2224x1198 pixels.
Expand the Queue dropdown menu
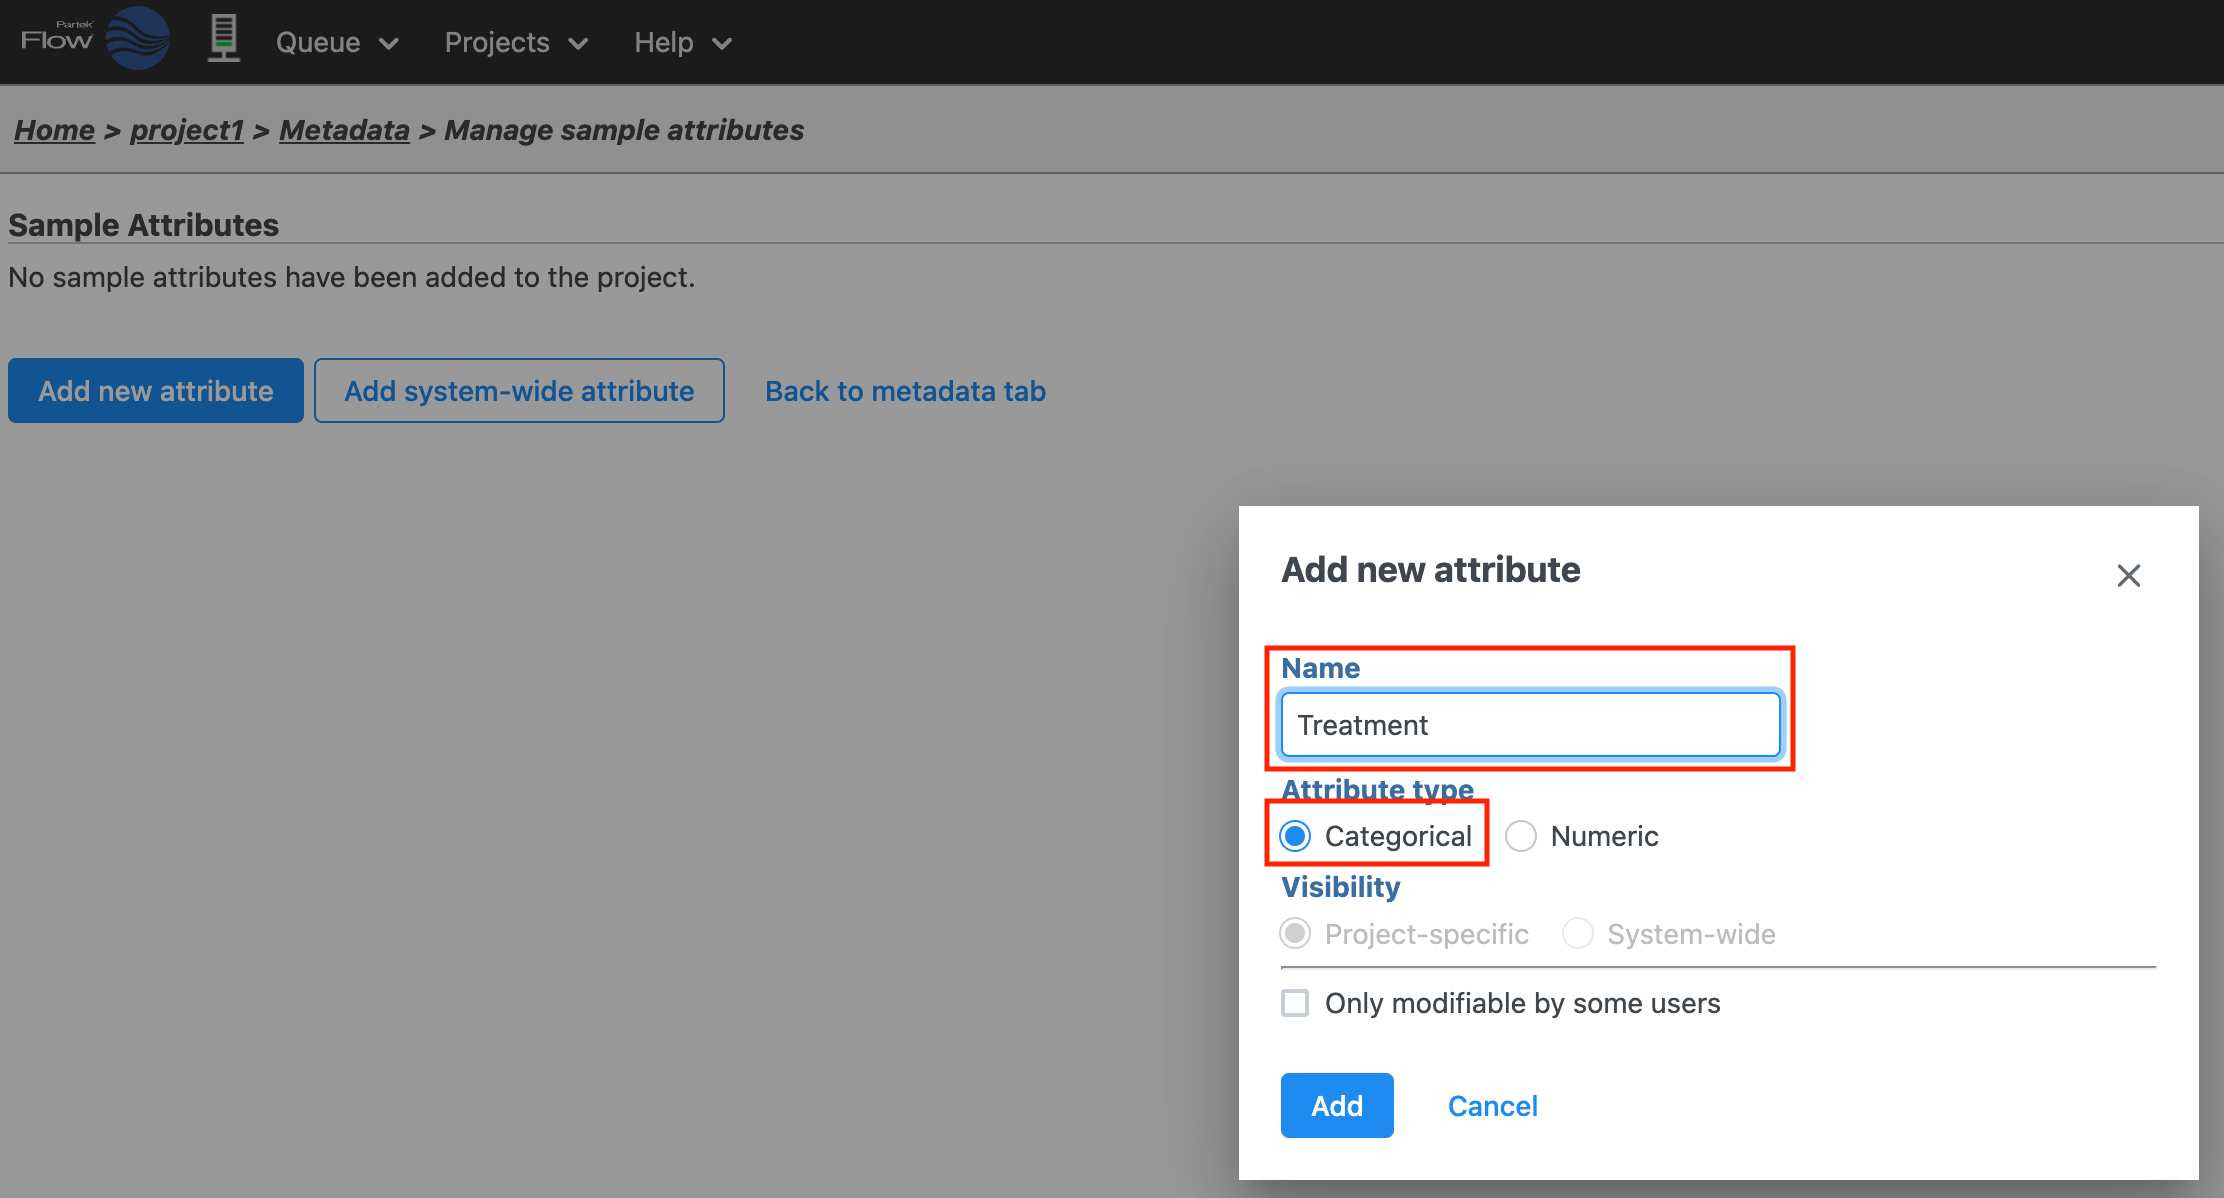click(x=337, y=43)
